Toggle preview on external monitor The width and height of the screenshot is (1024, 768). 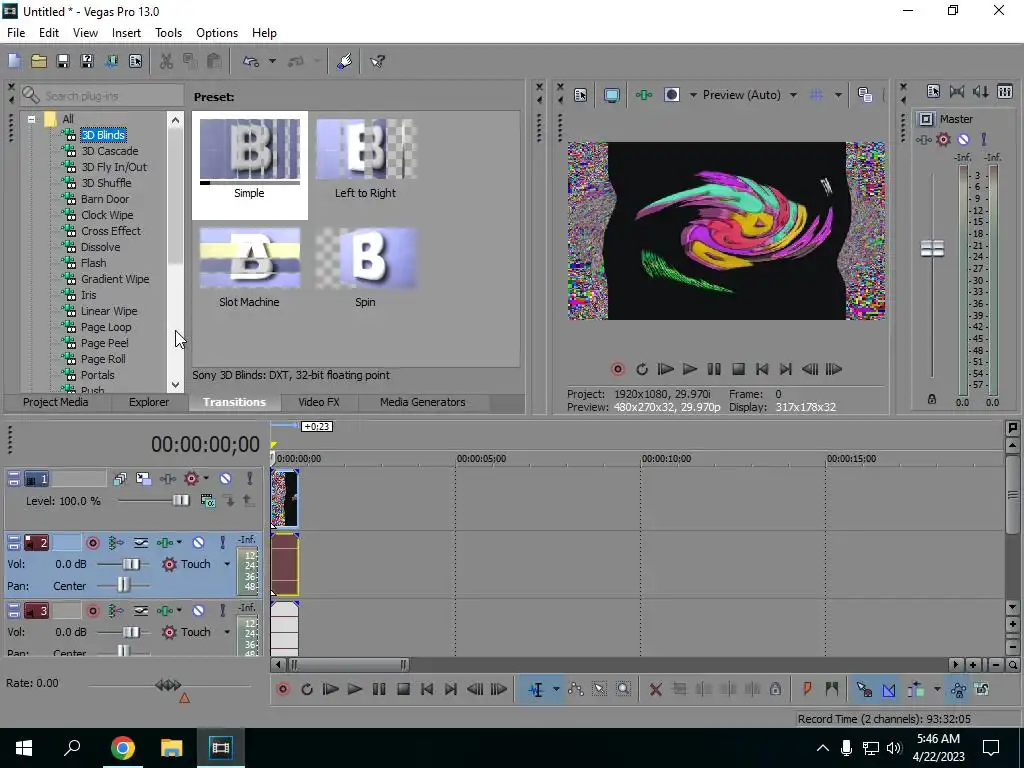click(612, 95)
